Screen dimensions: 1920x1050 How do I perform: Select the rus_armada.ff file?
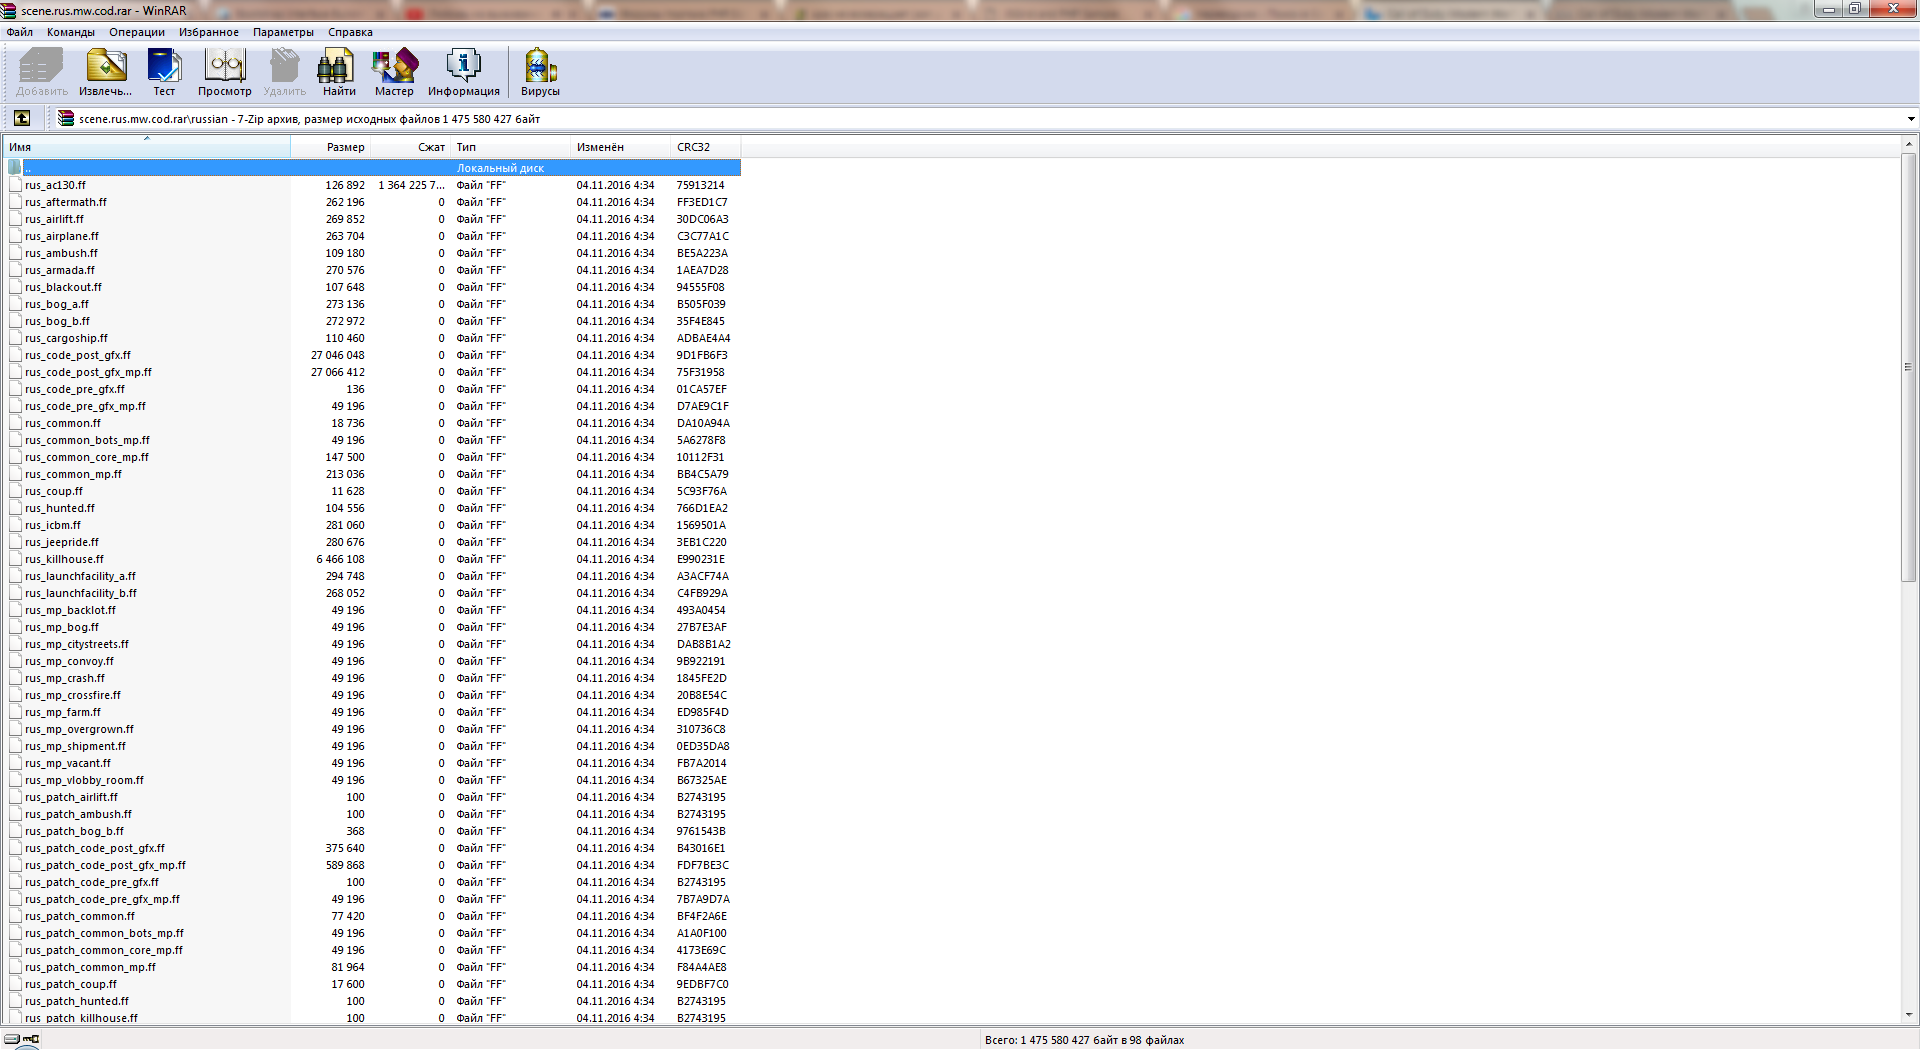click(x=60, y=270)
